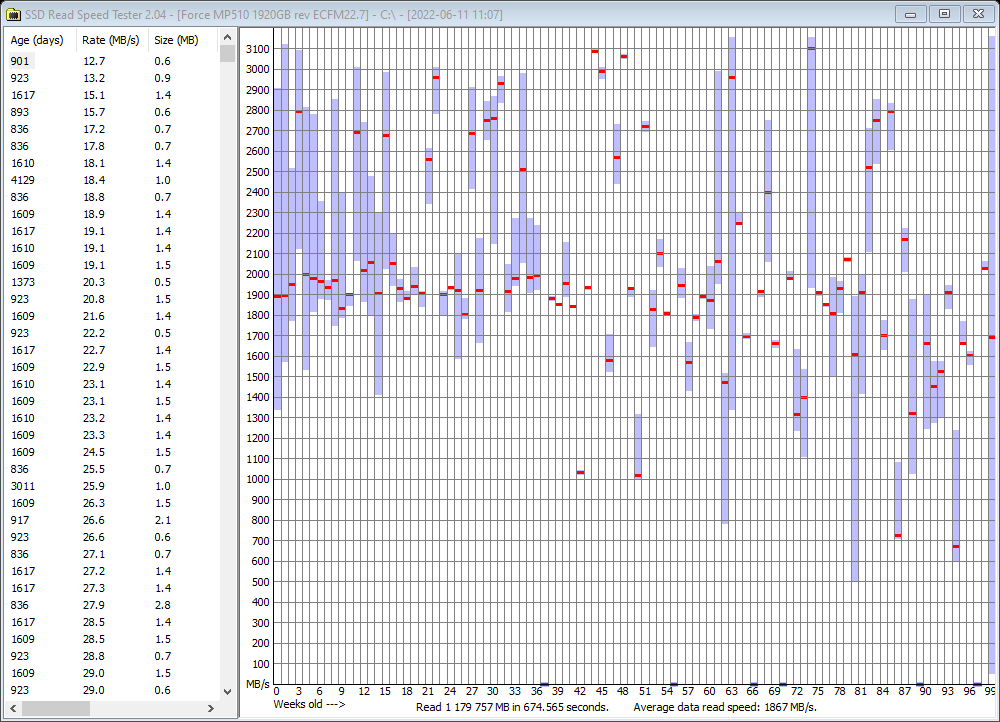Minimize the SSD Read Speed Tester window
This screenshot has height=722, width=1000.
(911, 13)
